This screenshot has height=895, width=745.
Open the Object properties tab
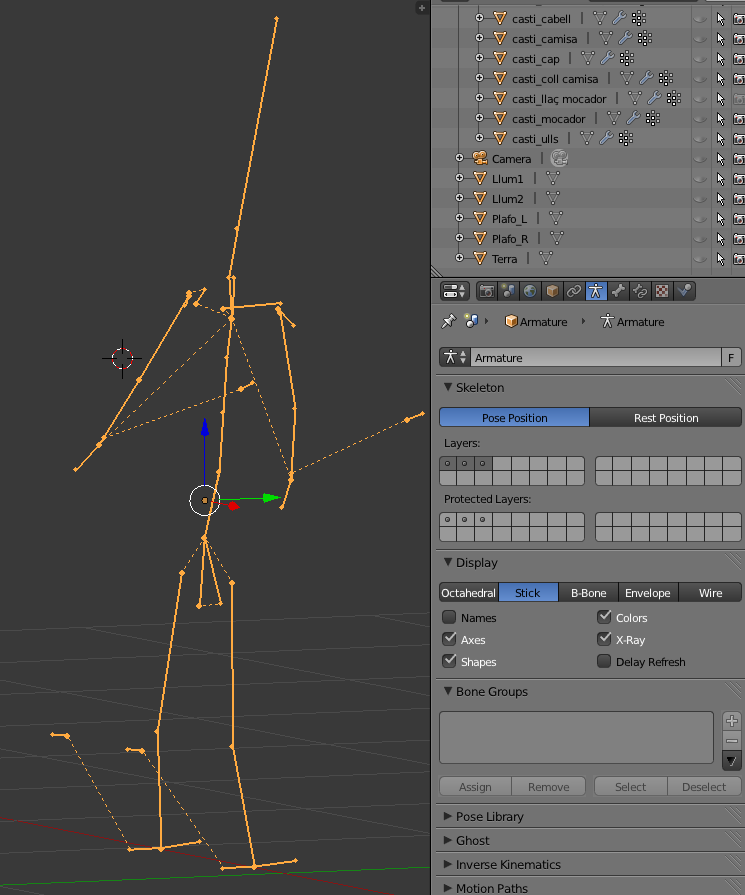click(552, 291)
